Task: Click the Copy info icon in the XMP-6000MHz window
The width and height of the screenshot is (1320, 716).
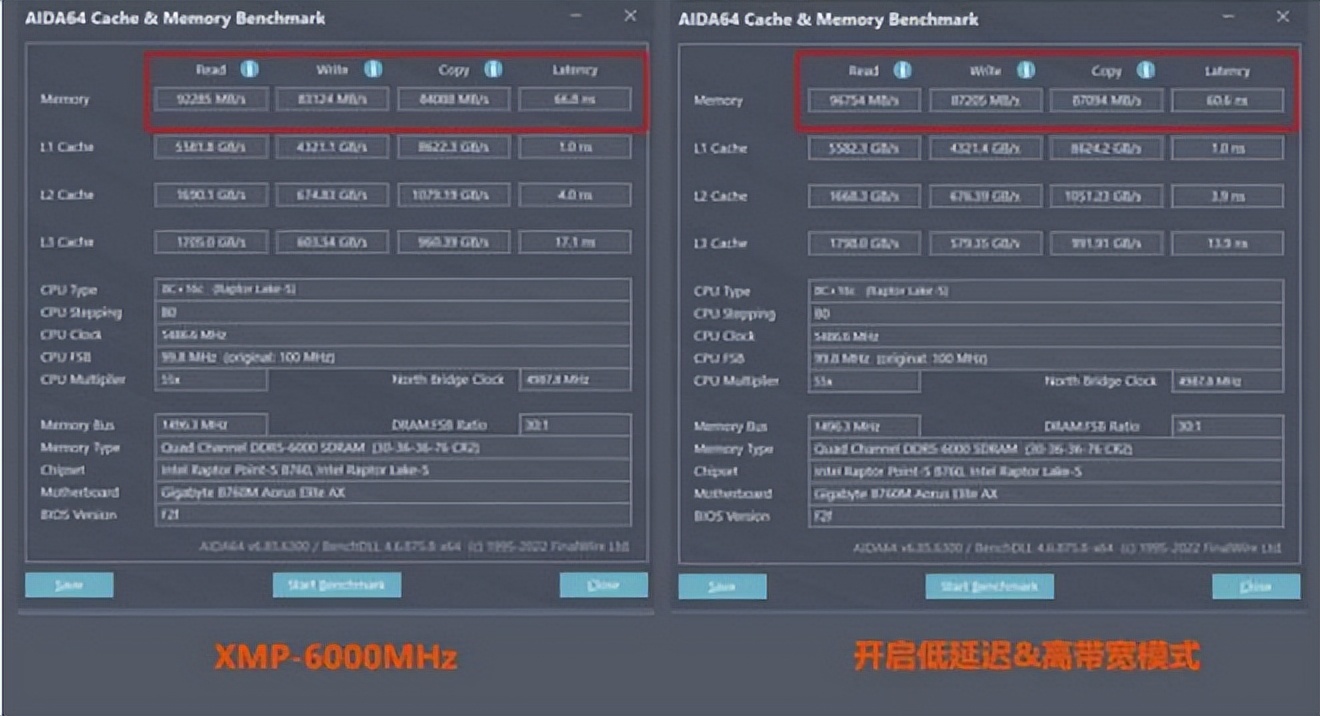Action: point(493,70)
